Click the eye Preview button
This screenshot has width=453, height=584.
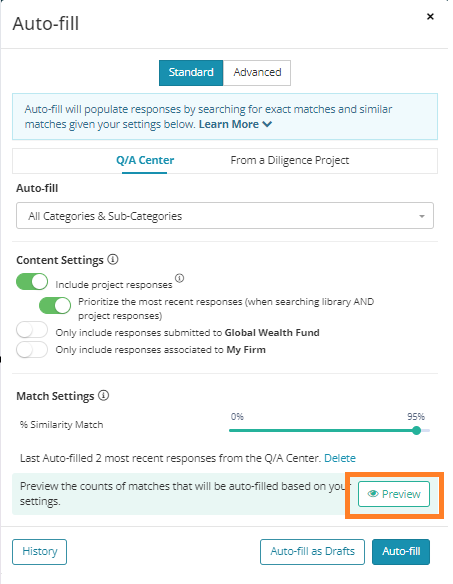[394, 494]
